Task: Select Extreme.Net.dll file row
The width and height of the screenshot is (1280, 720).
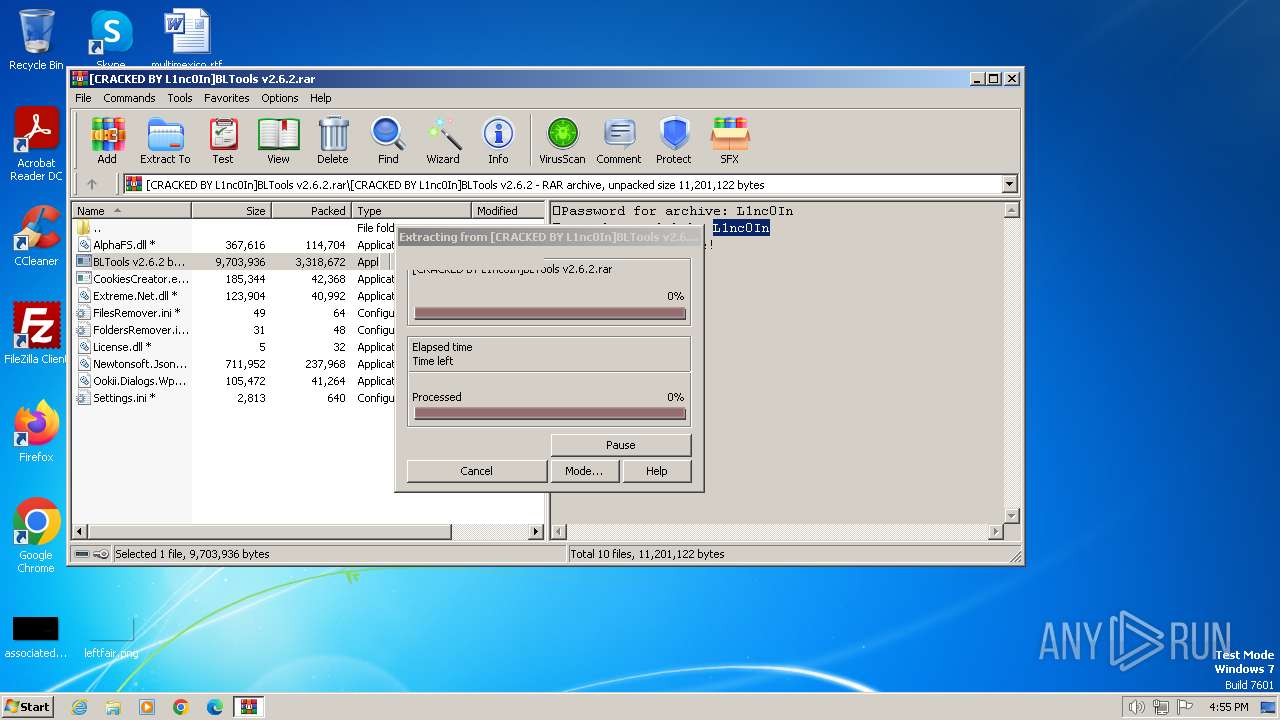Action: (235, 296)
